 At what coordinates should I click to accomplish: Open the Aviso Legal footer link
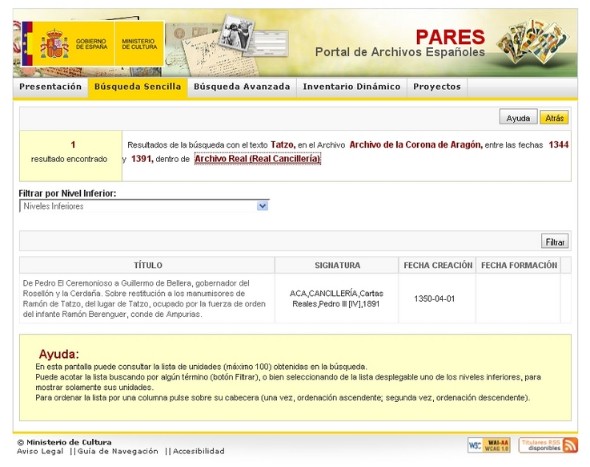pyautogui.click(x=40, y=451)
